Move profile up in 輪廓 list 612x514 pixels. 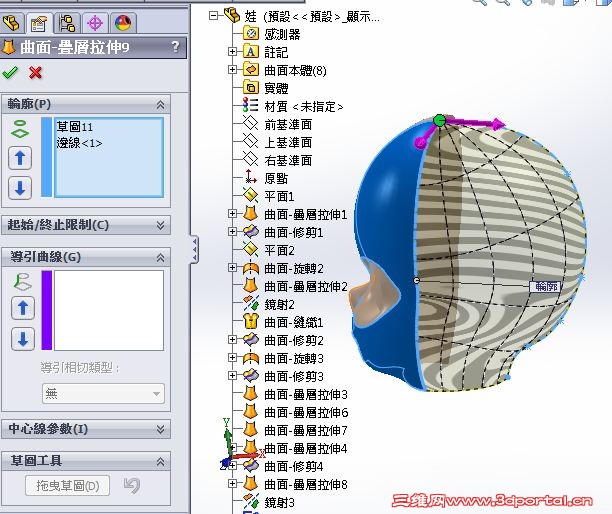click(x=20, y=158)
